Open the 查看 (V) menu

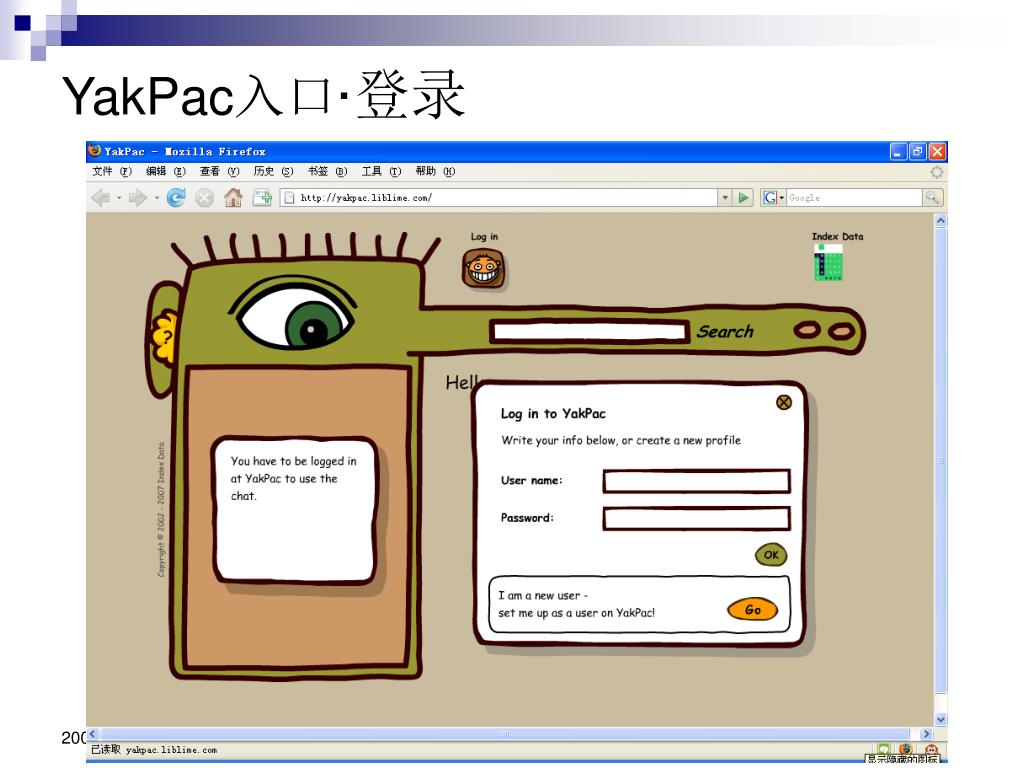[x=219, y=171]
